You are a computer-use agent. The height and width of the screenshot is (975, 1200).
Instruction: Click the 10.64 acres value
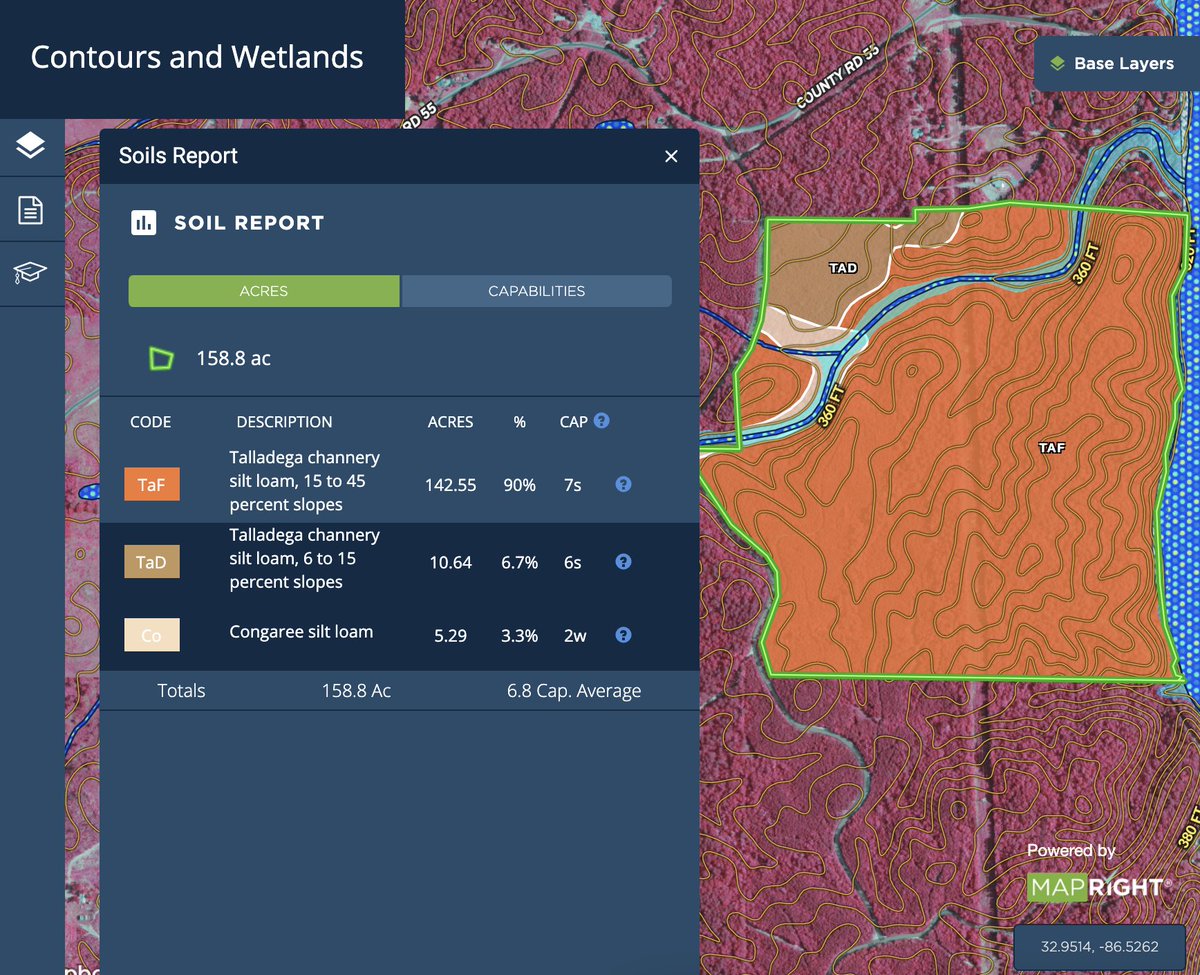(x=450, y=563)
